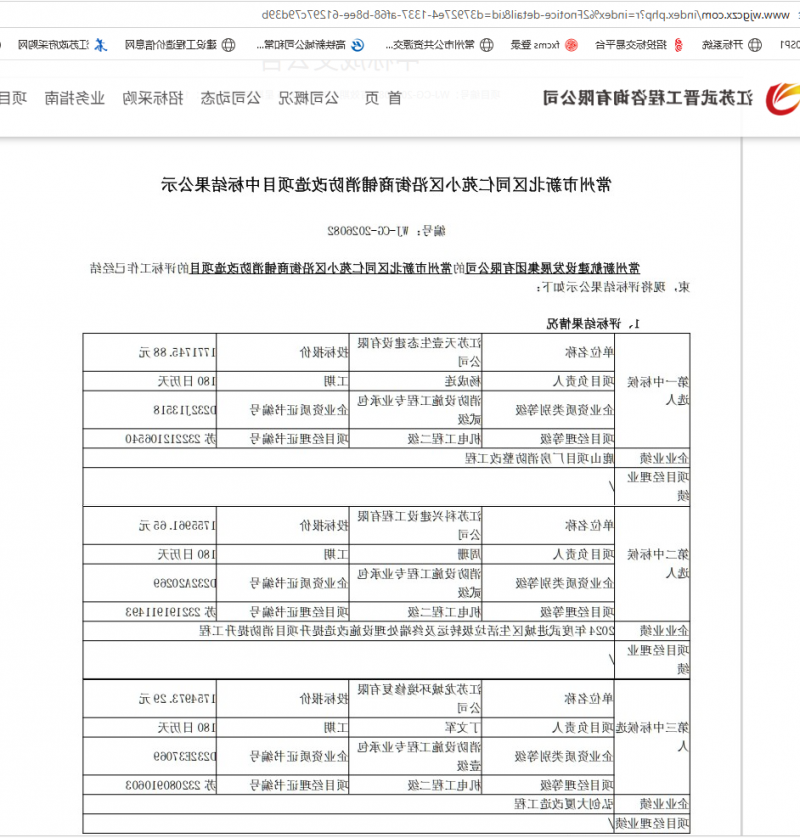Click the 第一中标候选人 cell
800x838 pixels.
click(653, 391)
